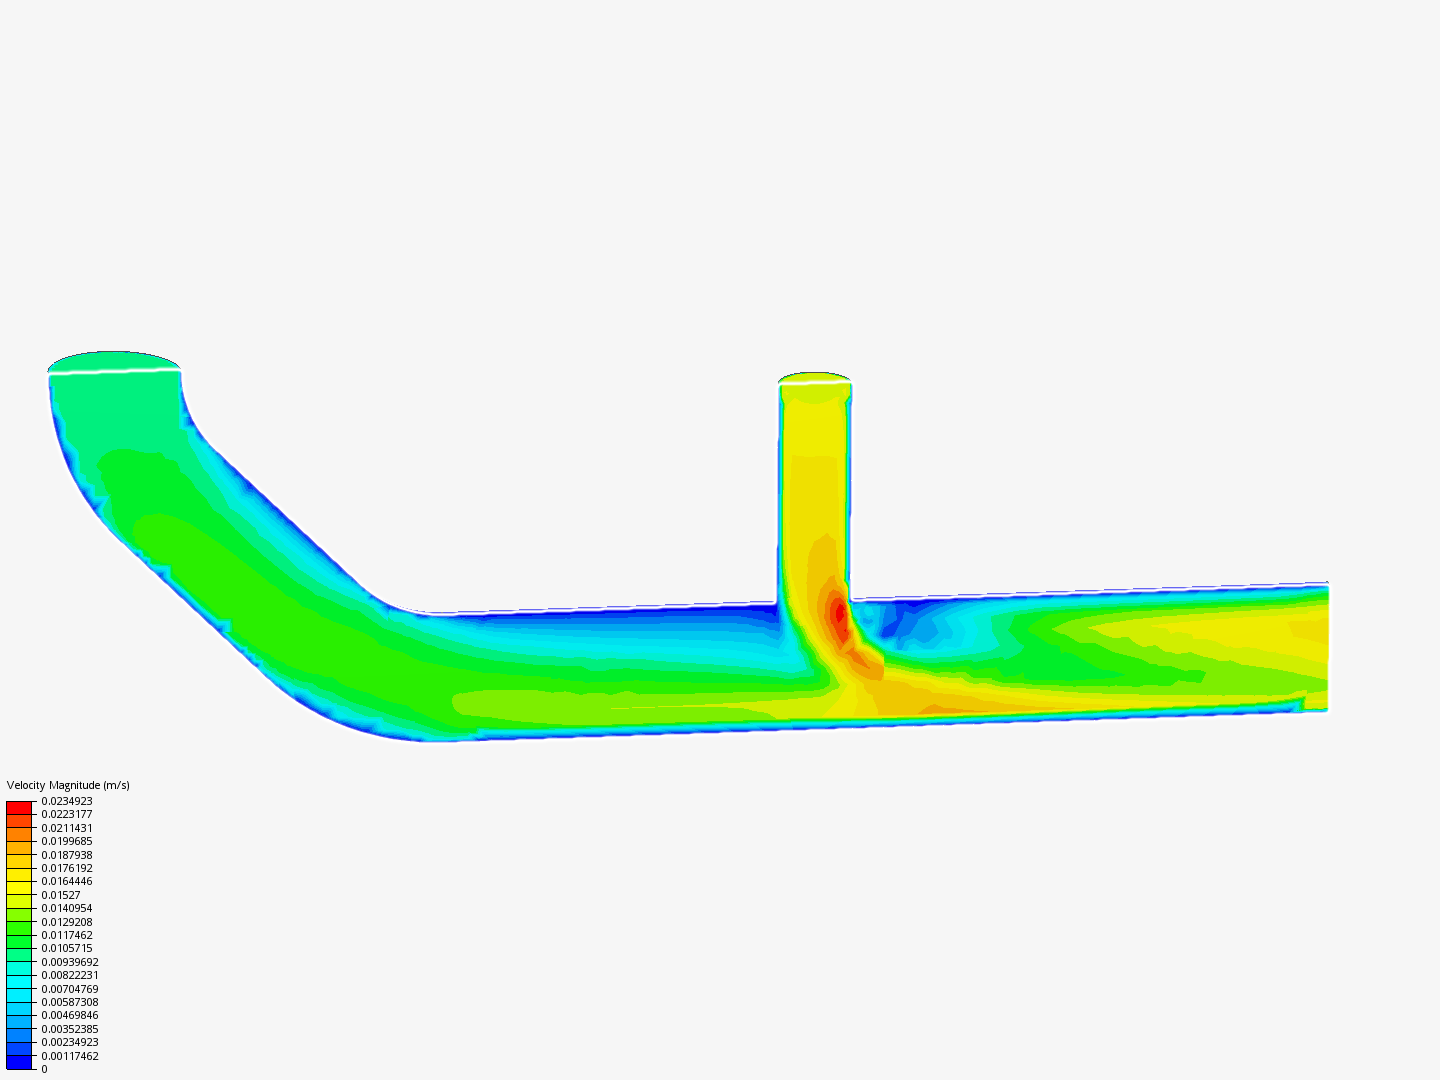Click the large elliptical inlet cap of the bent pipe
This screenshot has height=1080, width=1440.
pyautogui.click(x=114, y=361)
